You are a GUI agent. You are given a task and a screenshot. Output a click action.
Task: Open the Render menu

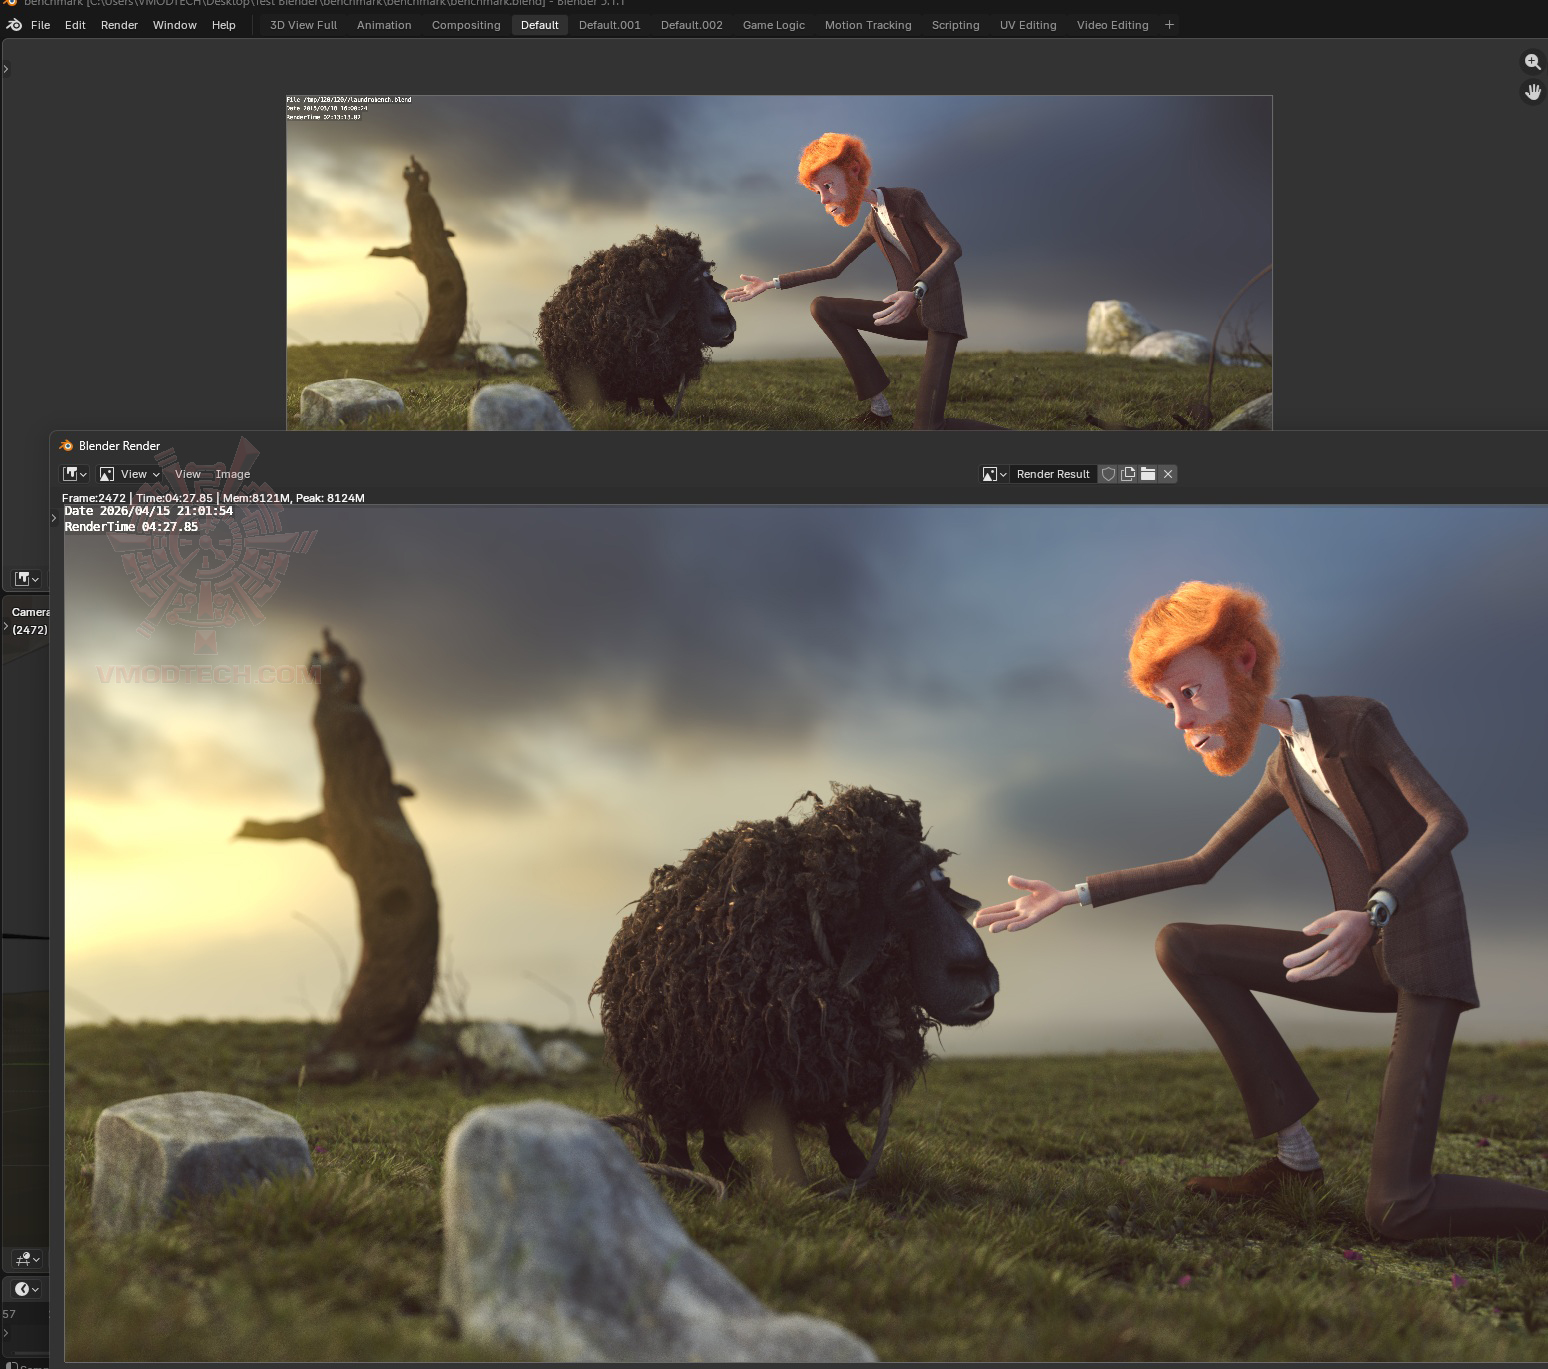pyautogui.click(x=119, y=25)
